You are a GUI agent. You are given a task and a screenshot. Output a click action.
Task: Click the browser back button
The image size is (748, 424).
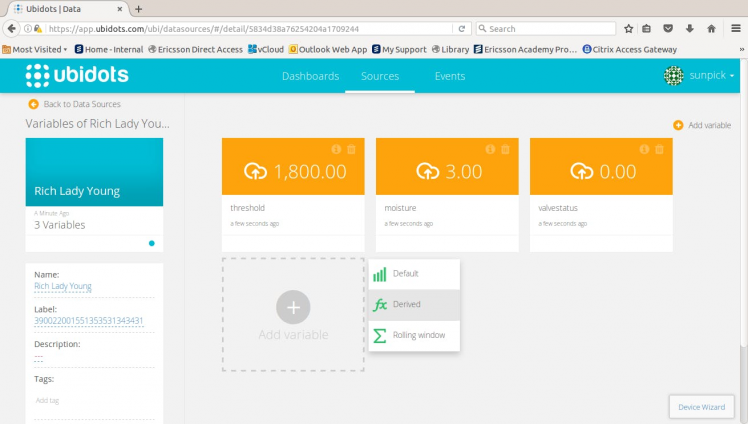[x=11, y=29]
